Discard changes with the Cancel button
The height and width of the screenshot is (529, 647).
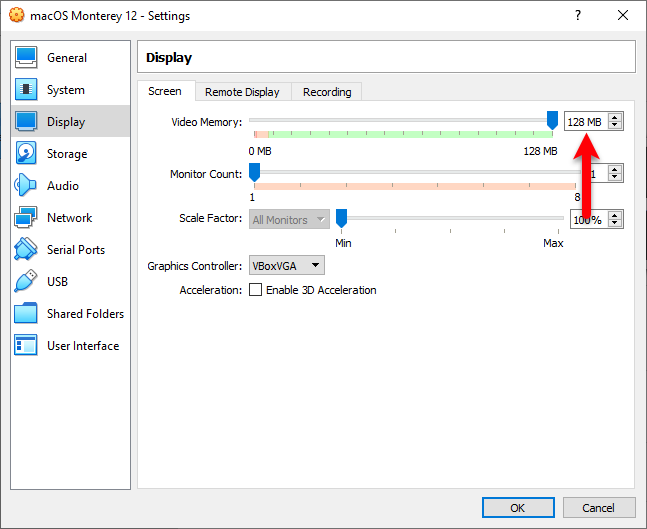(x=598, y=508)
